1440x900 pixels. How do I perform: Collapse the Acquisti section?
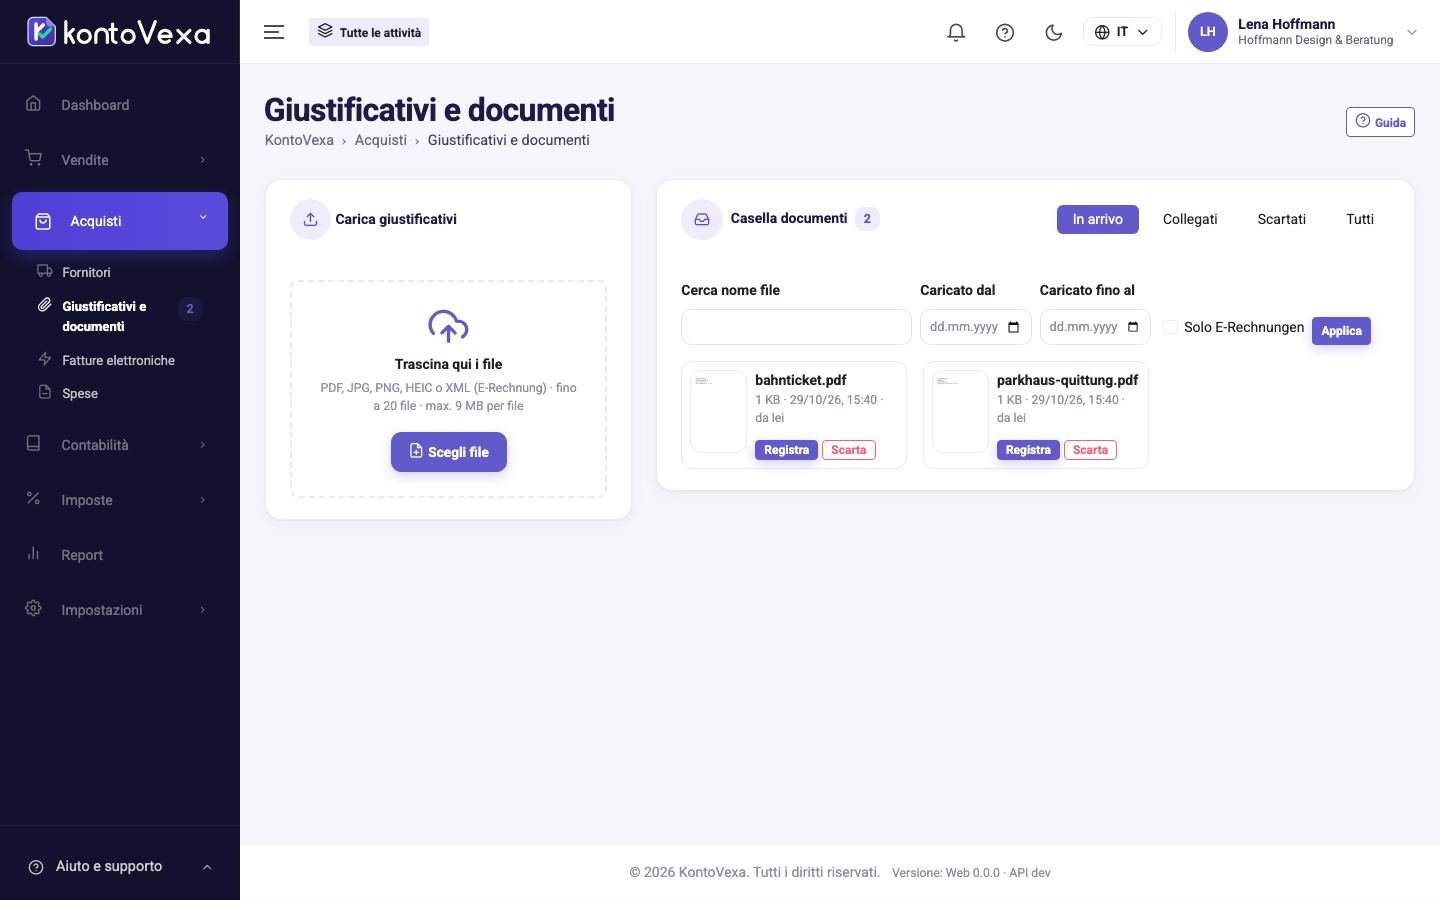[x=203, y=217]
